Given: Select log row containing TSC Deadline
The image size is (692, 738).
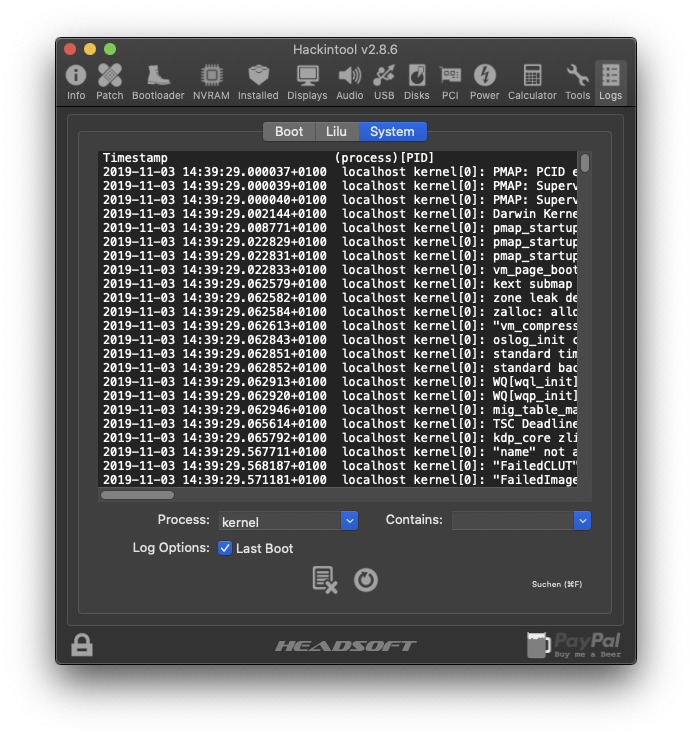Looking at the screenshot, I should 338,424.
